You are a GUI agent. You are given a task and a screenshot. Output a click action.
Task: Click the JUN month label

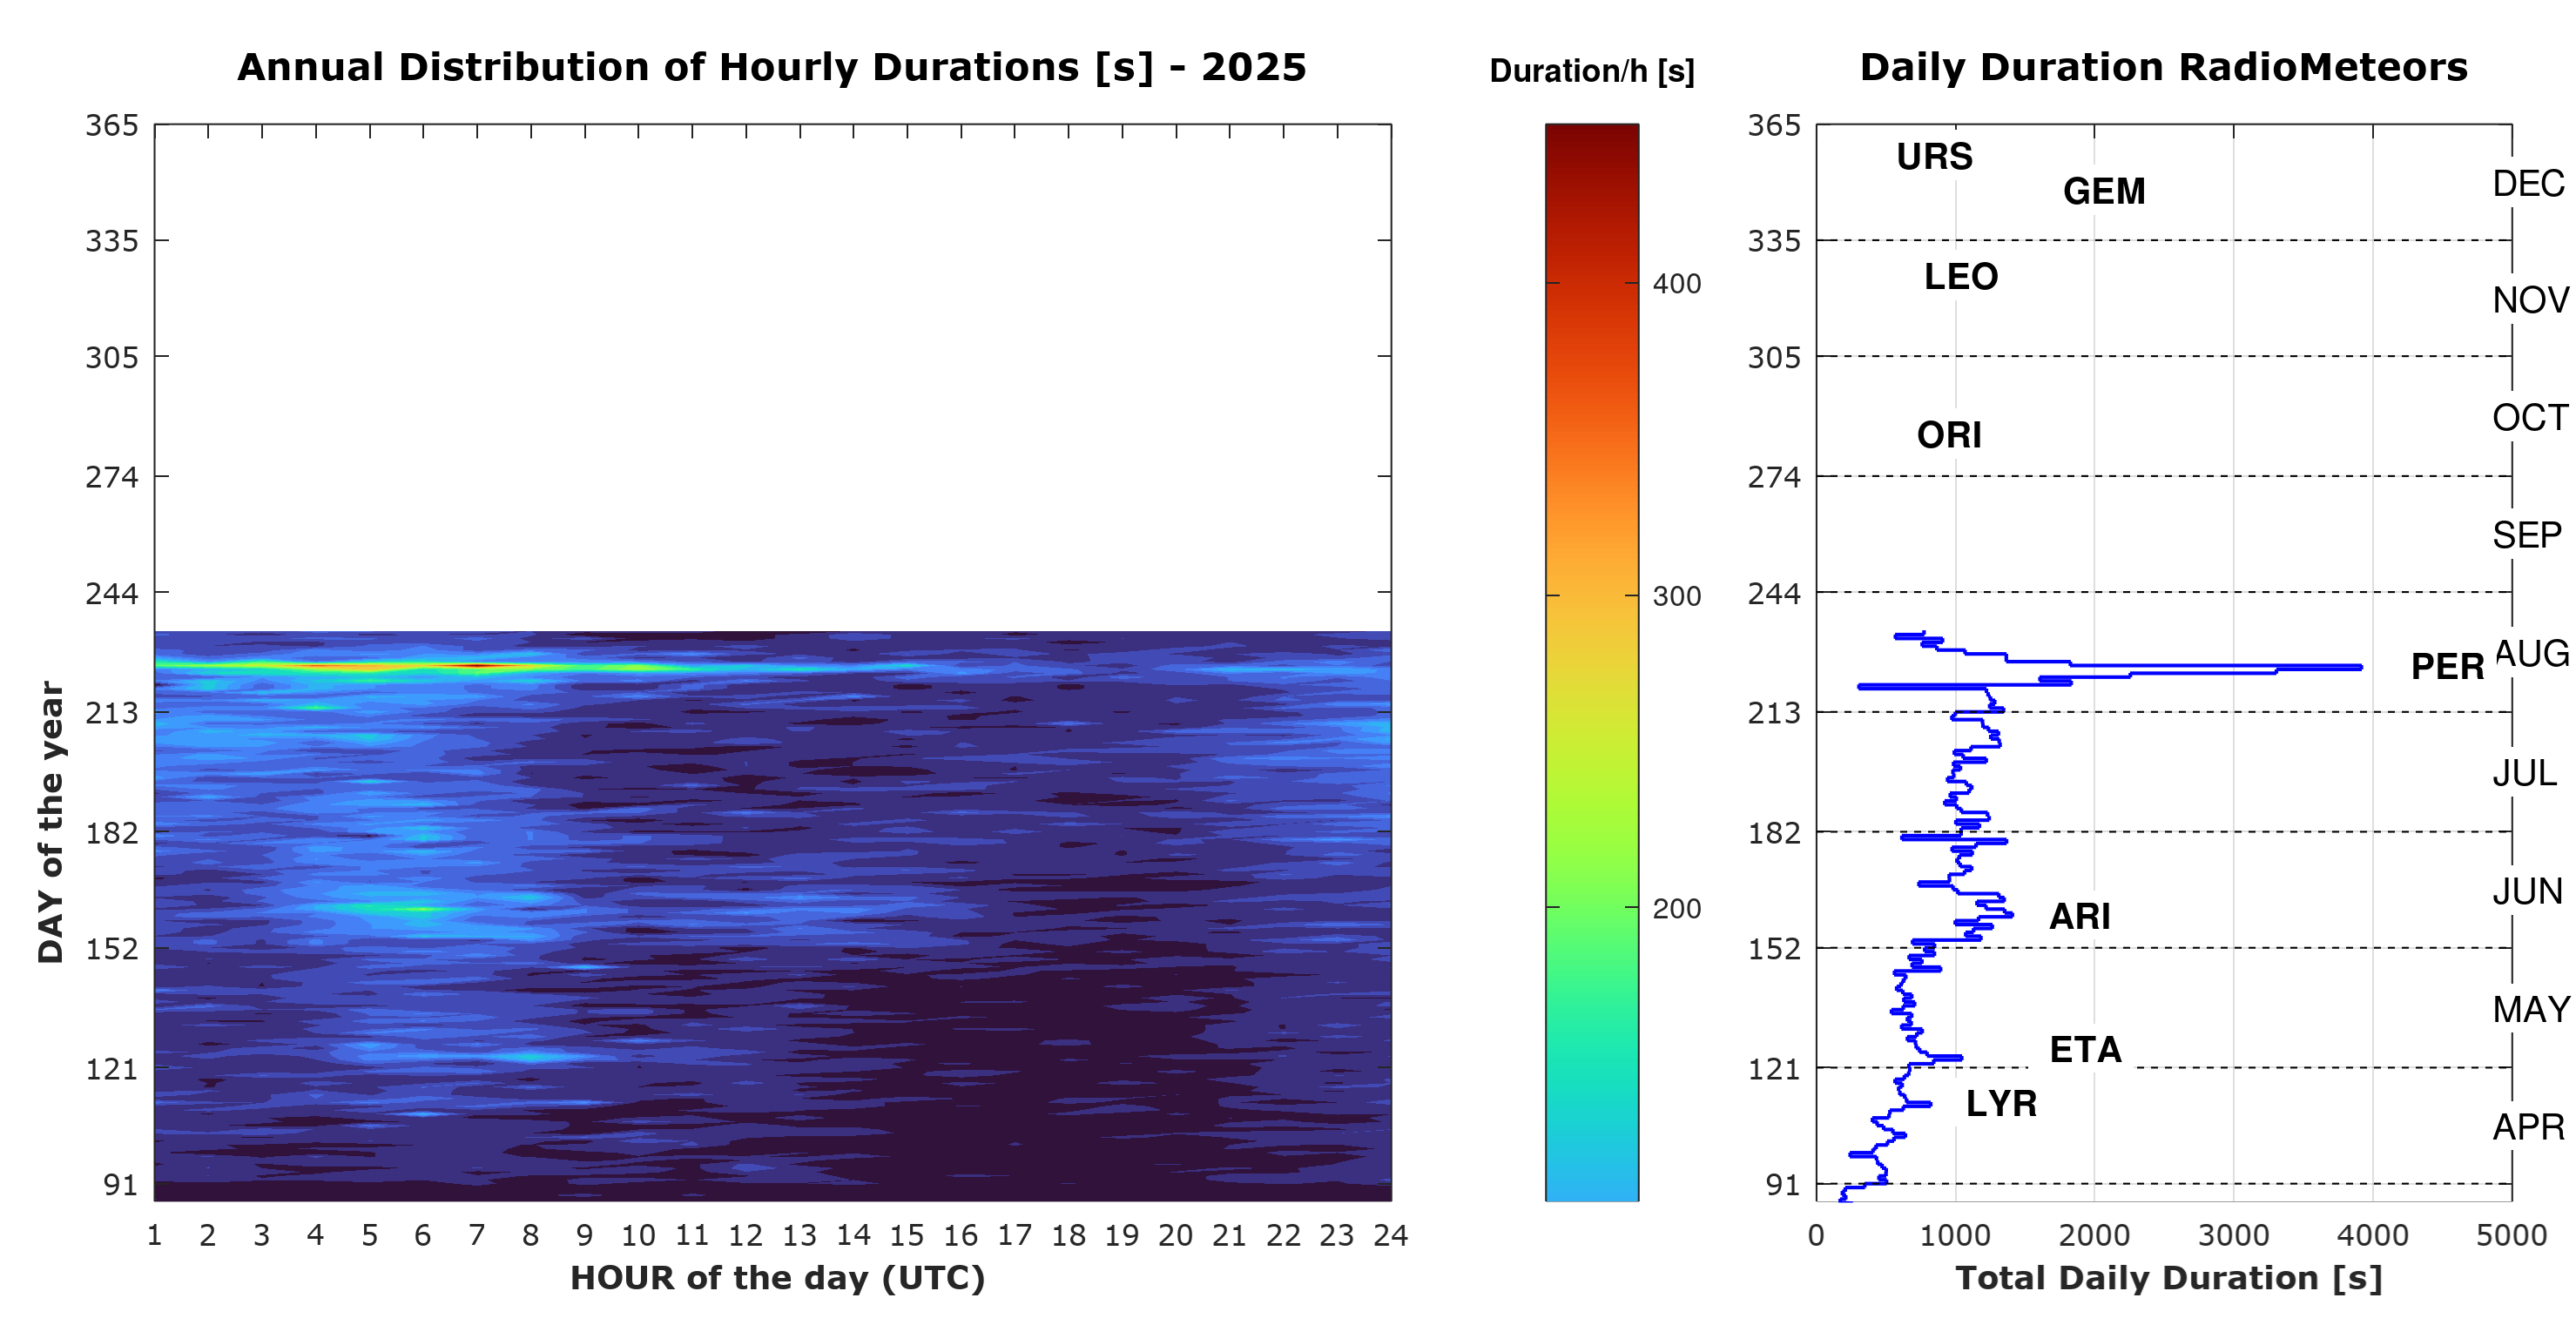[x=2527, y=892]
